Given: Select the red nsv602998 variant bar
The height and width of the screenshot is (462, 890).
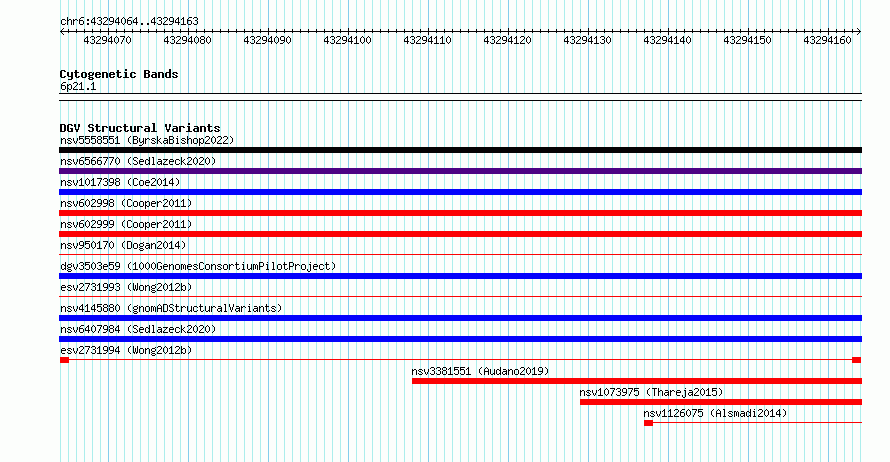Looking at the screenshot, I should (x=460, y=213).
